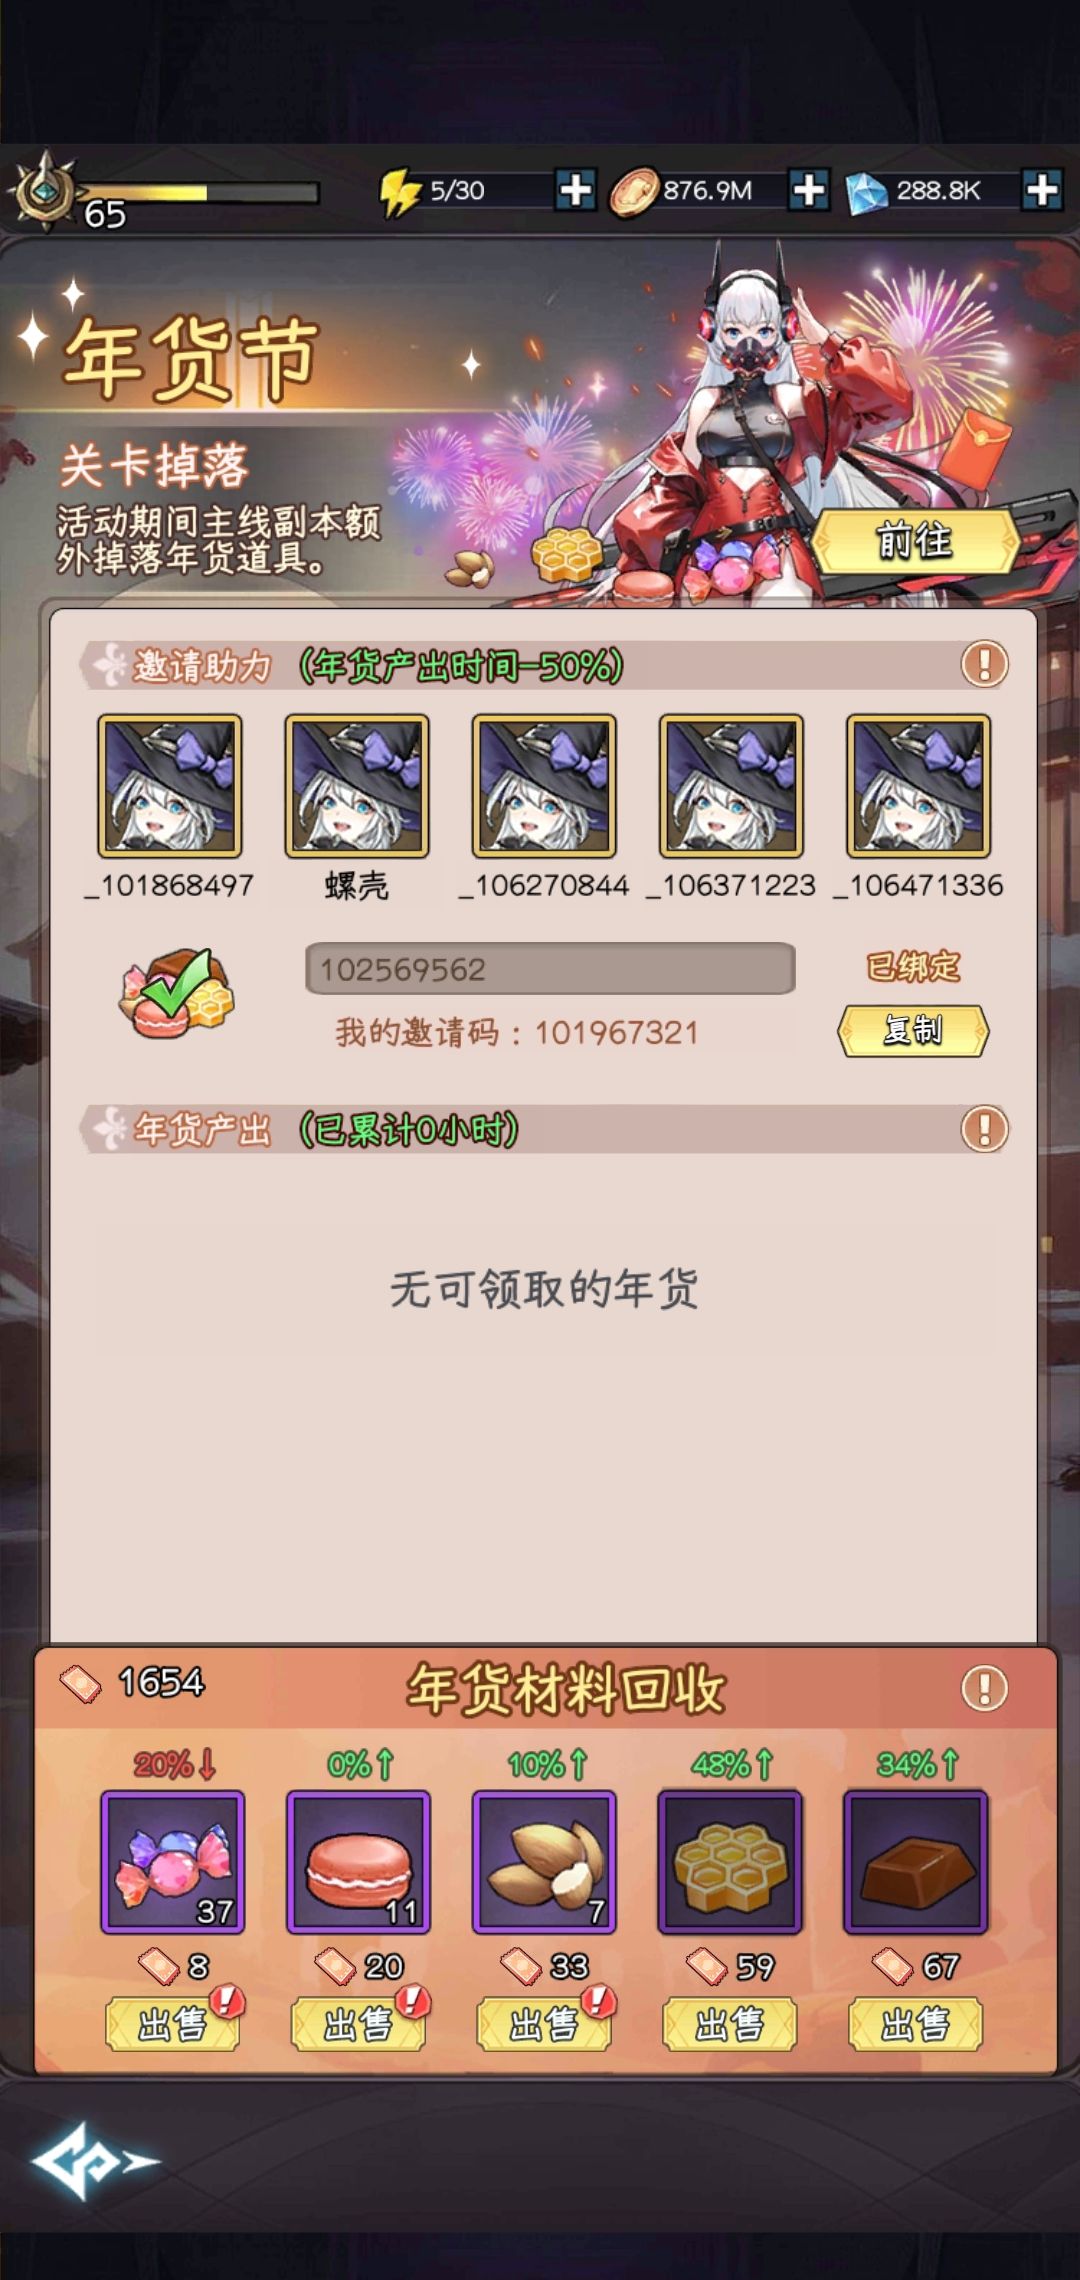Open helper avatar named 螺壳
The height and width of the screenshot is (2280, 1080).
[x=357, y=786]
